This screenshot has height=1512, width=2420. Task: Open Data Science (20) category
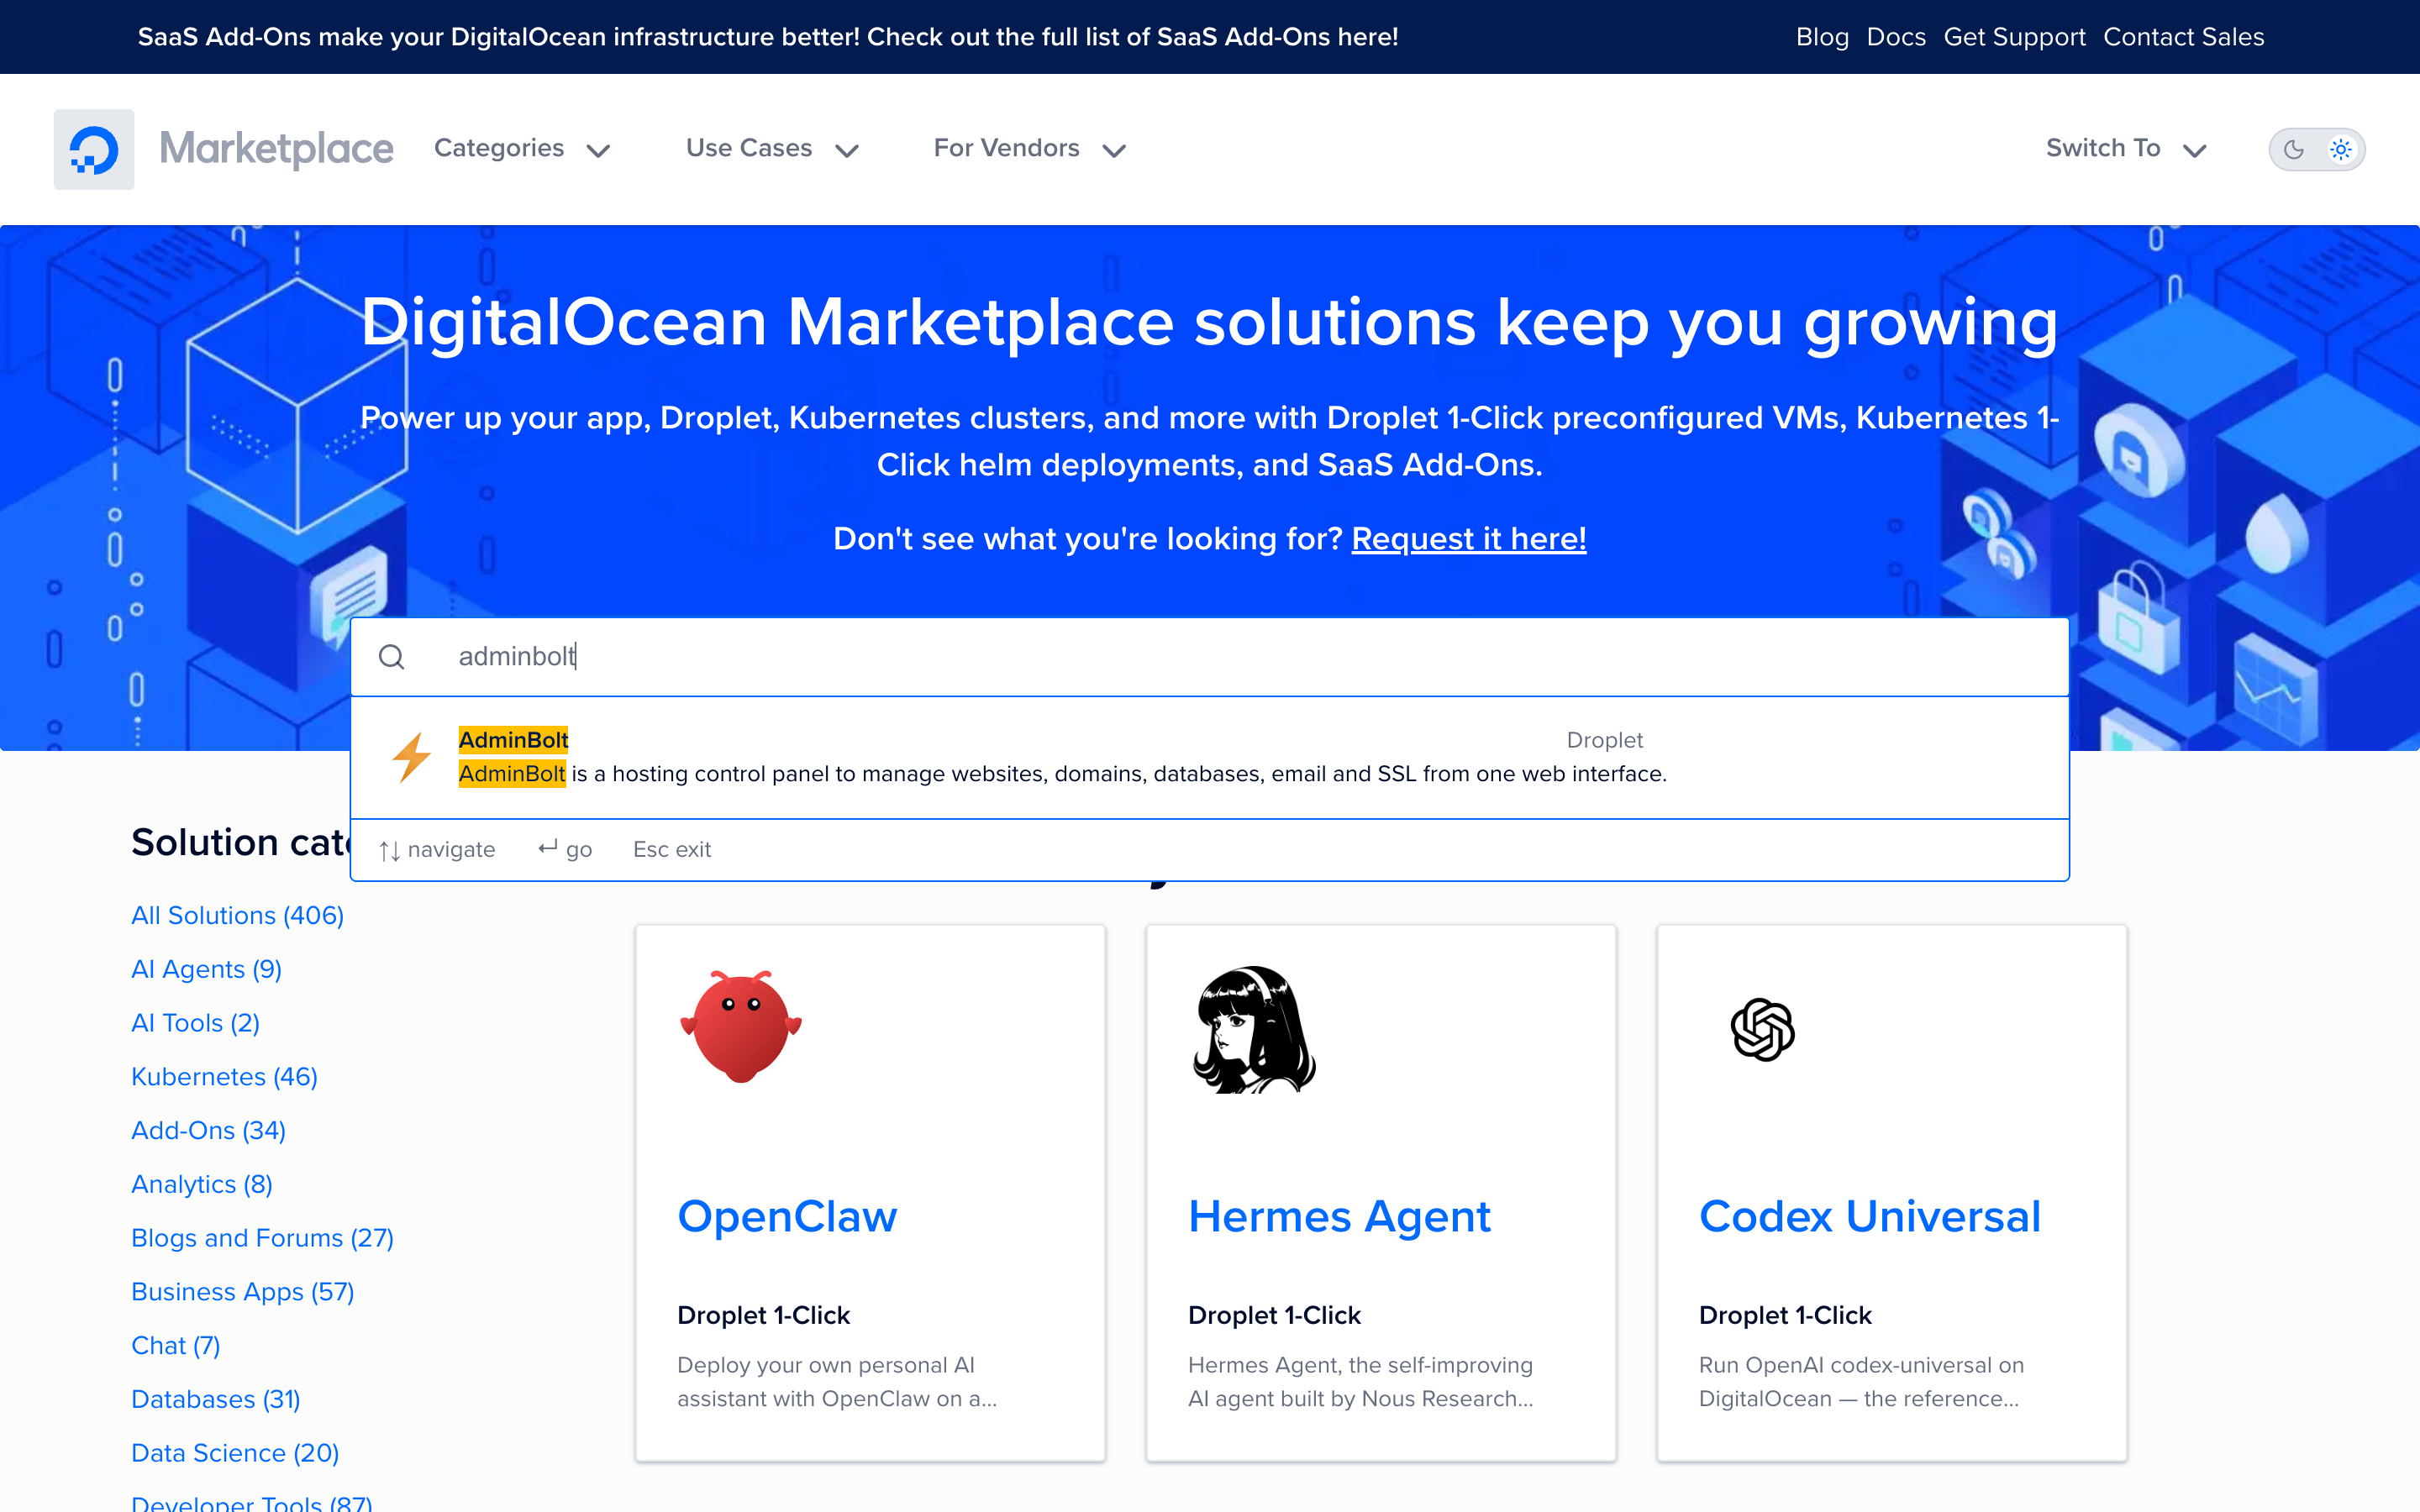[235, 1453]
